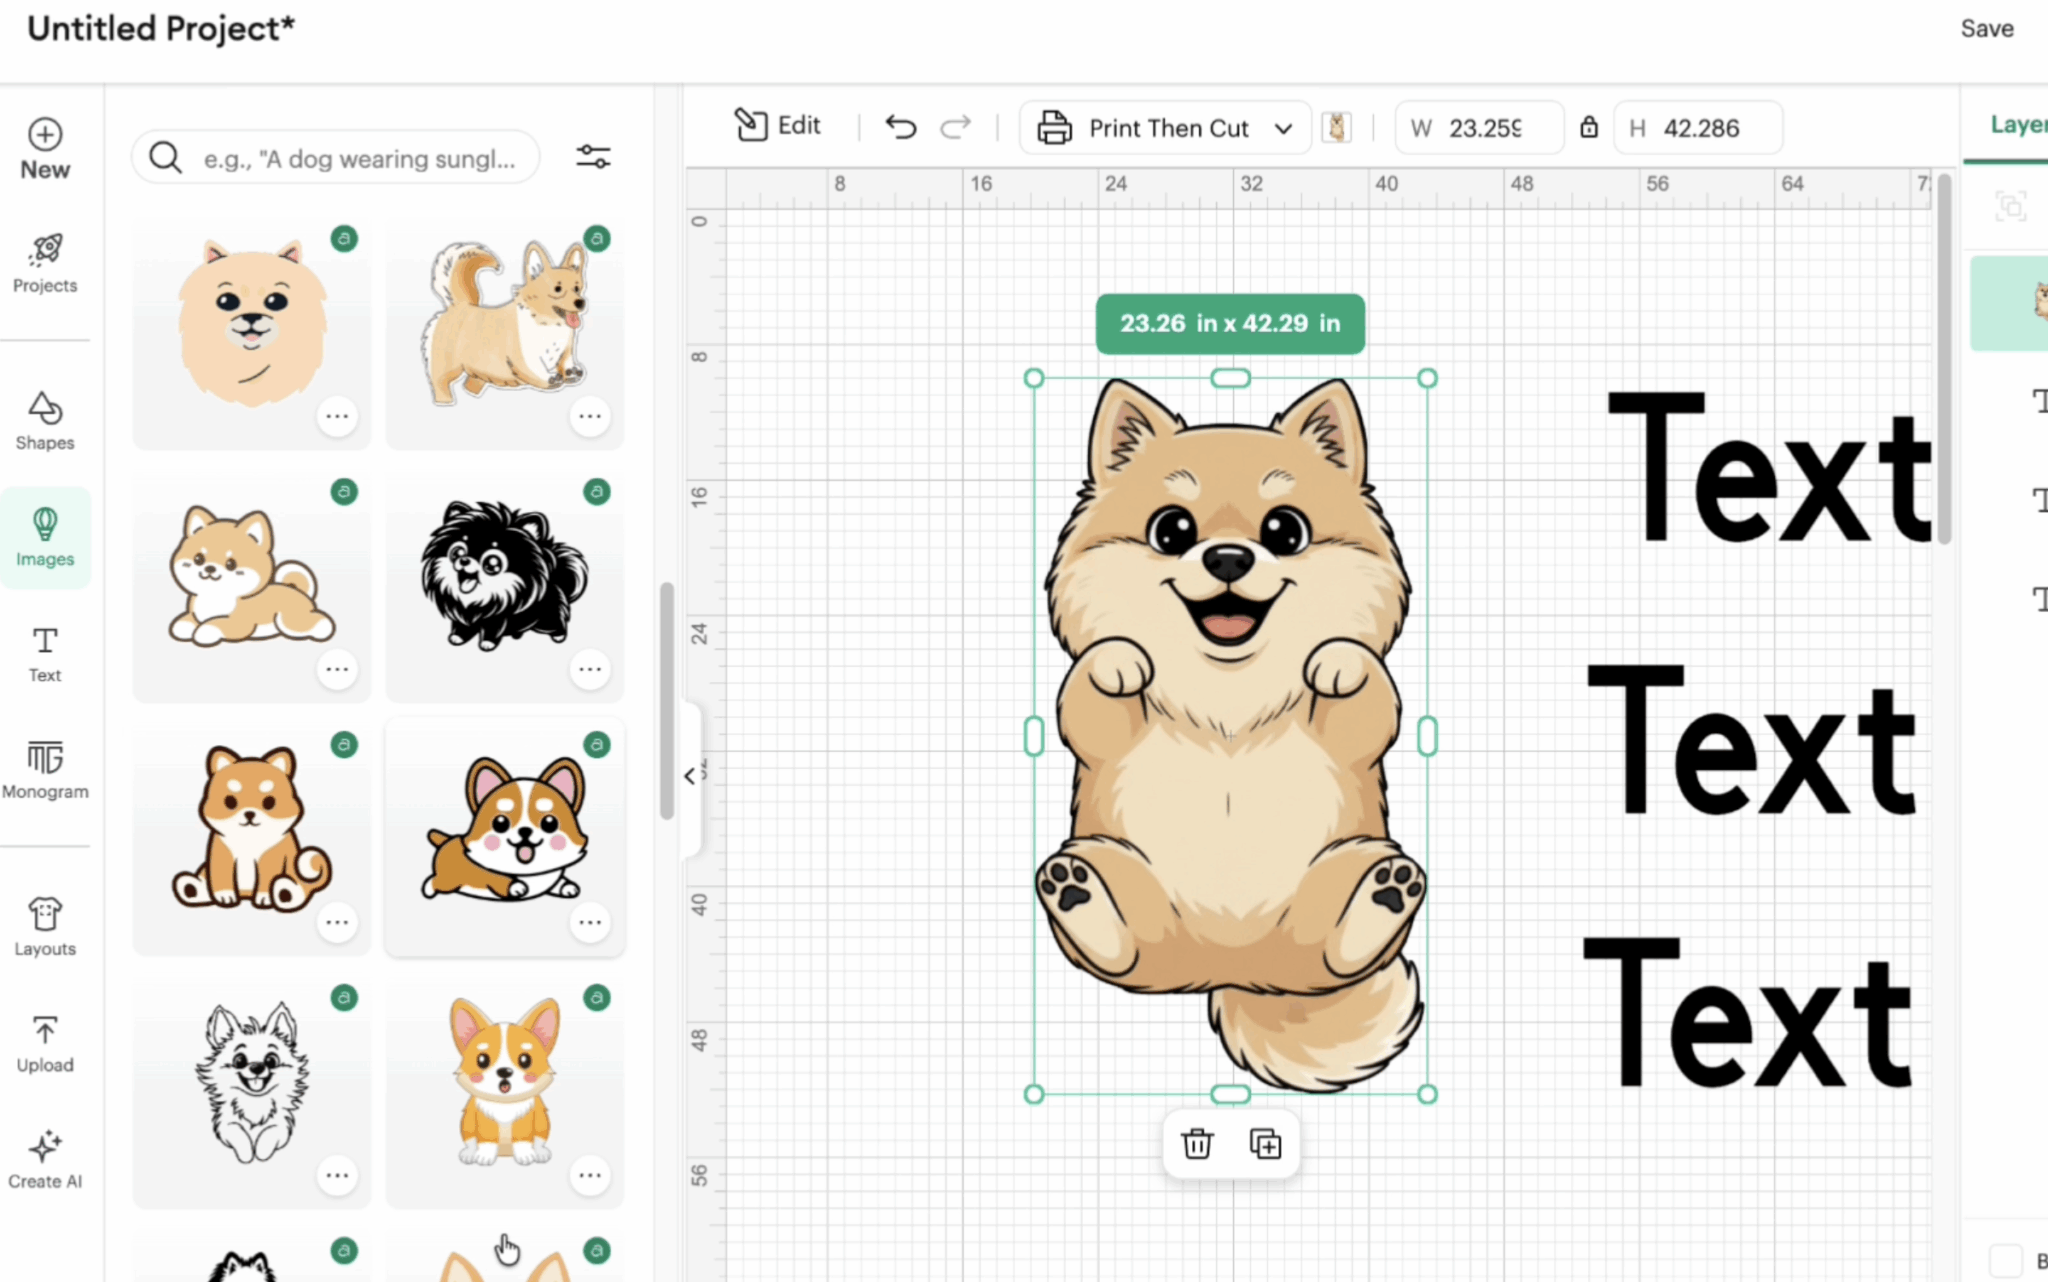Image resolution: width=2048 pixels, height=1282 pixels.
Task: Open options for the cream Pomeranian face image
Action: pyautogui.click(x=337, y=415)
